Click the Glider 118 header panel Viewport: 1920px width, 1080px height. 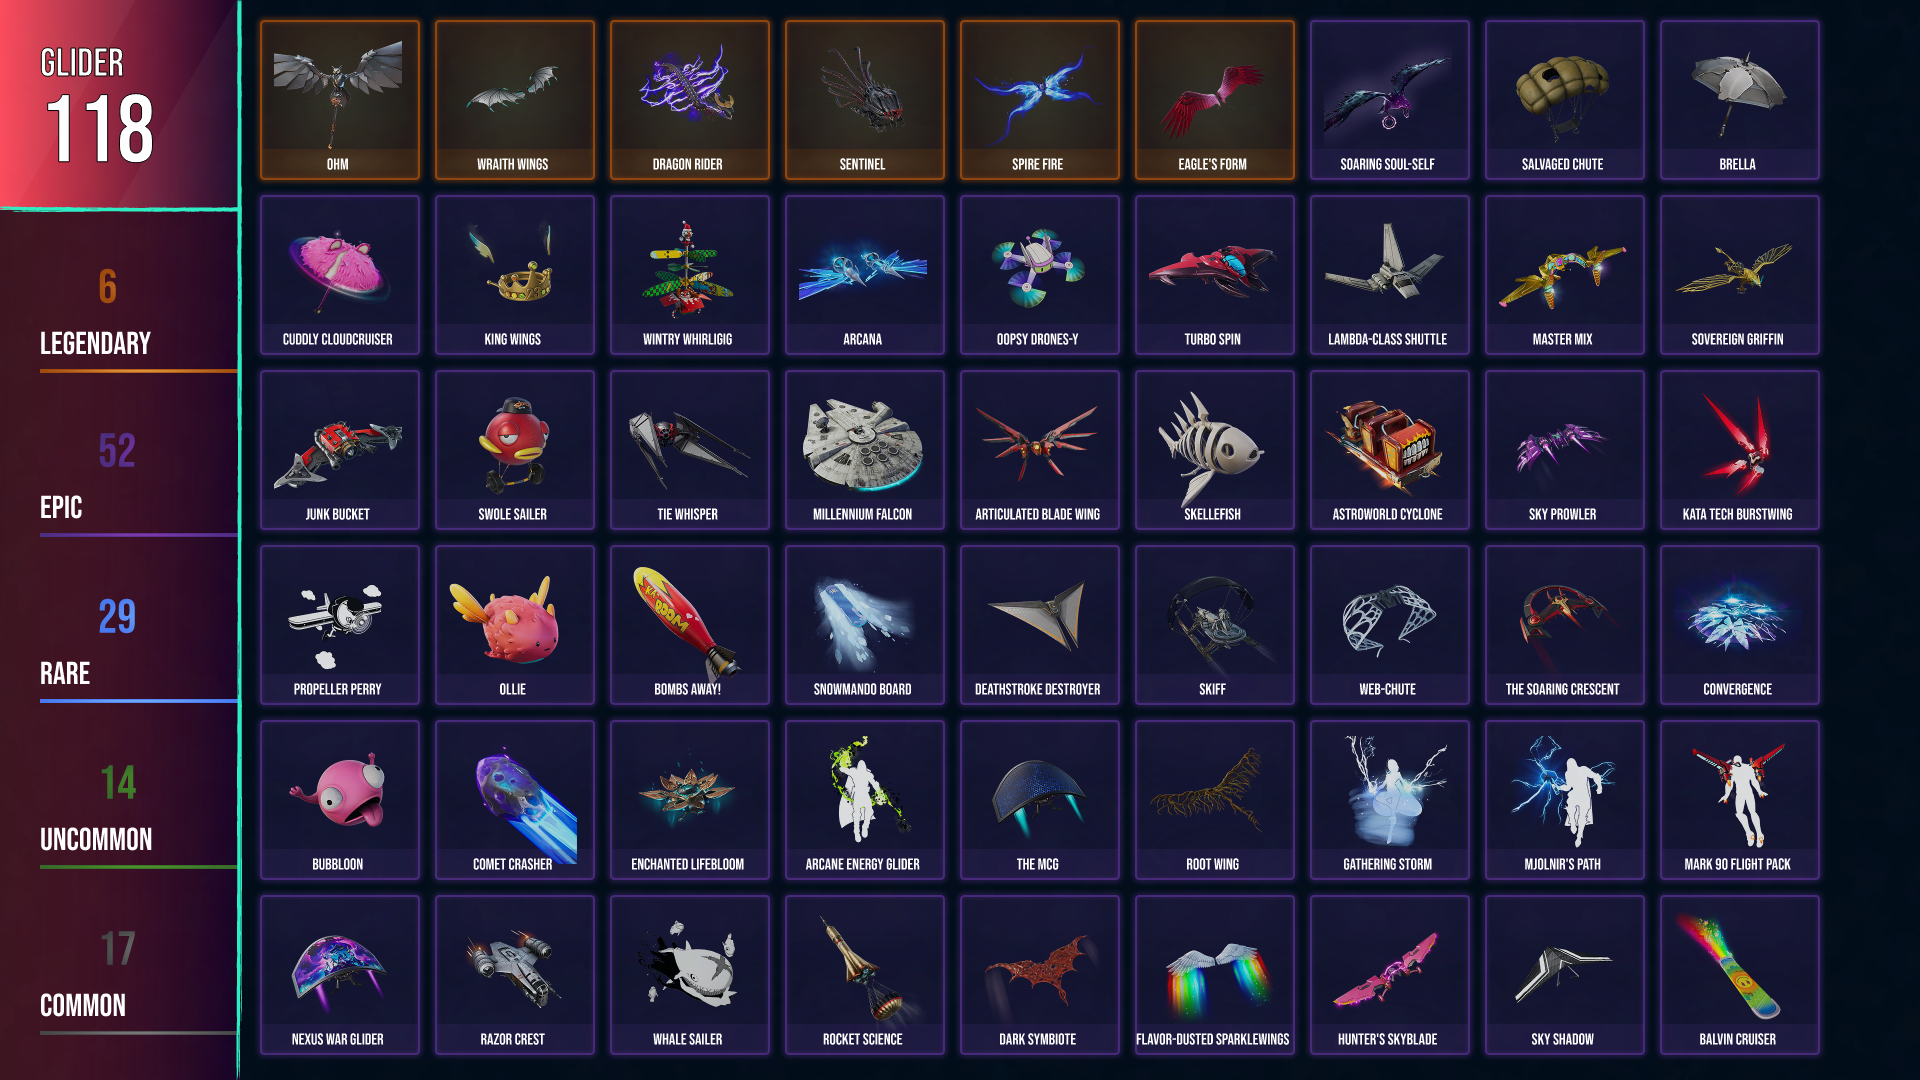click(119, 104)
